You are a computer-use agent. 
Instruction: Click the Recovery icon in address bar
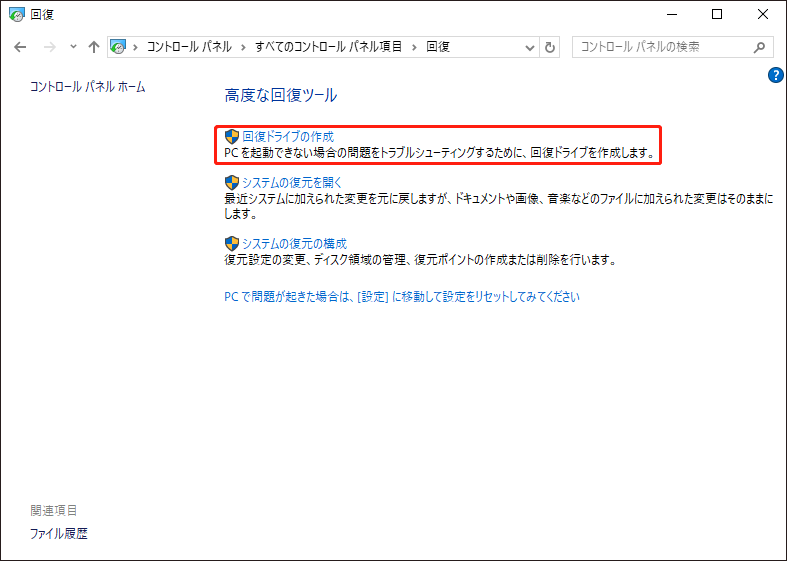tap(117, 47)
